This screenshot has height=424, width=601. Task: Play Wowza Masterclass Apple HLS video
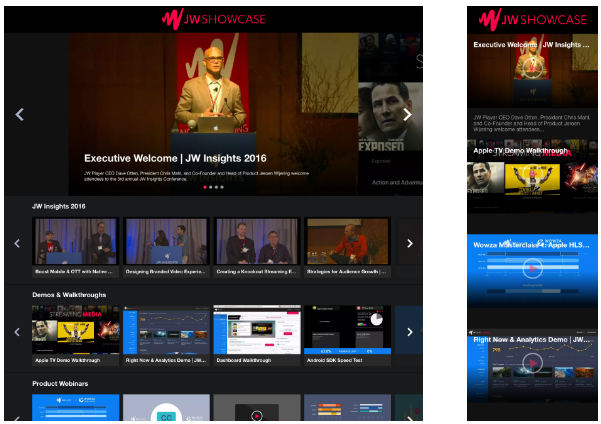click(x=533, y=268)
